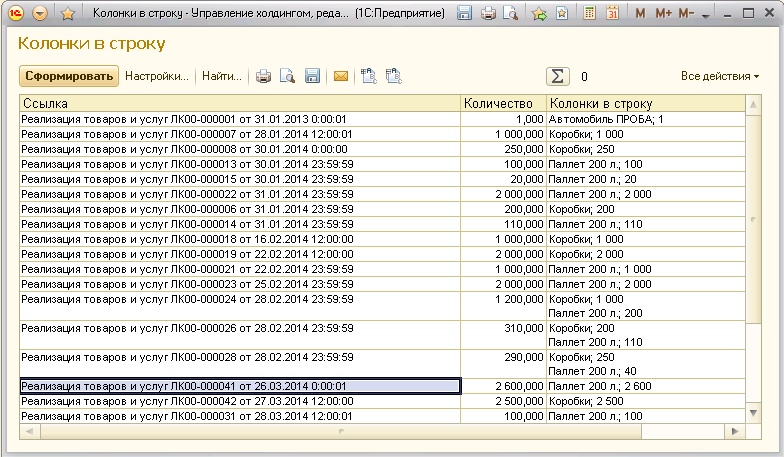Click the favorites star in title bar

(x=68, y=14)
